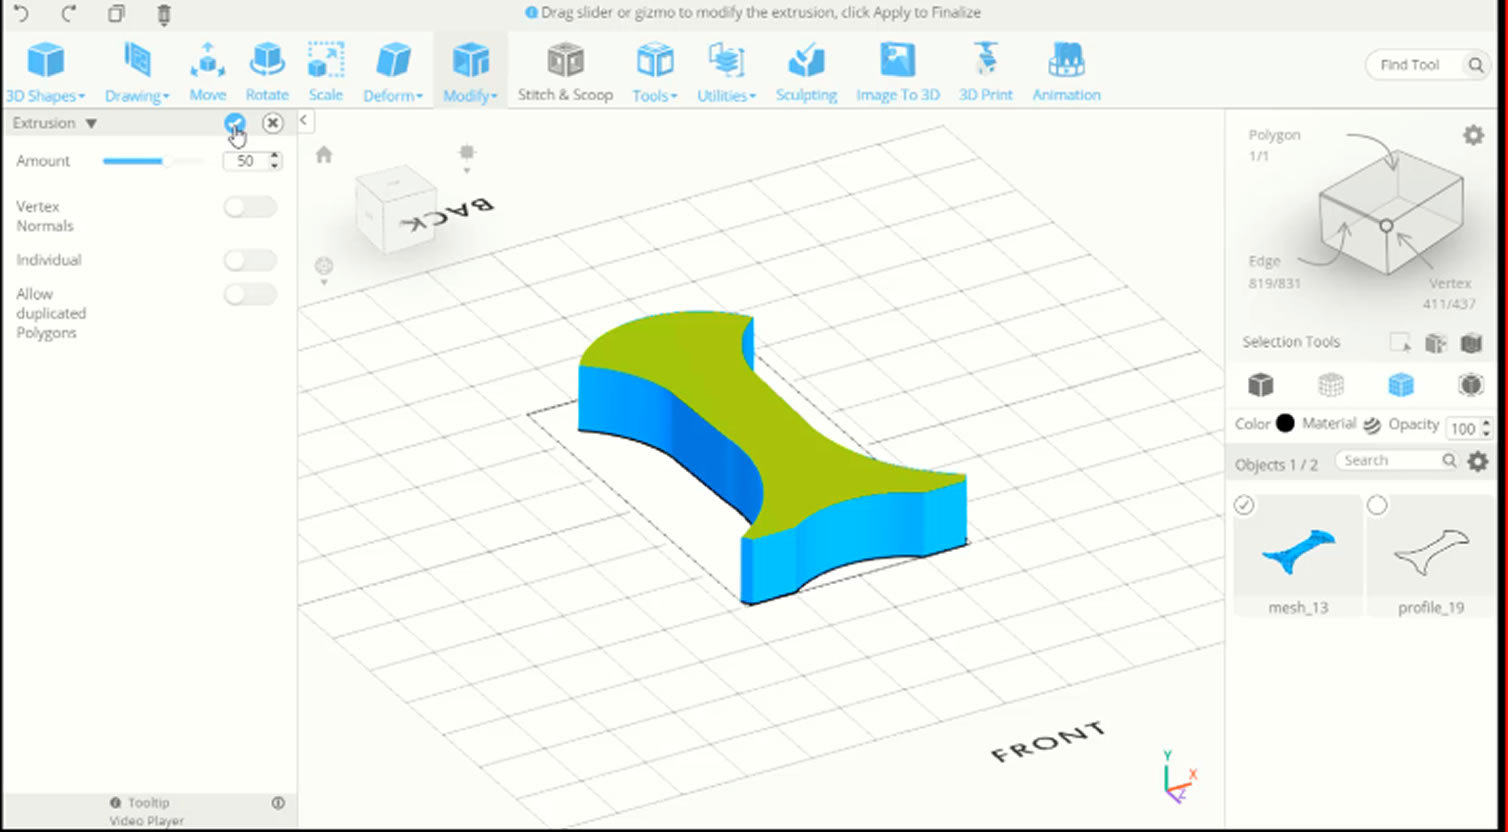Click the Find Tool magnifier icon
The height and width of the screenshot is (832, 1508).
tap(1476, 65)
